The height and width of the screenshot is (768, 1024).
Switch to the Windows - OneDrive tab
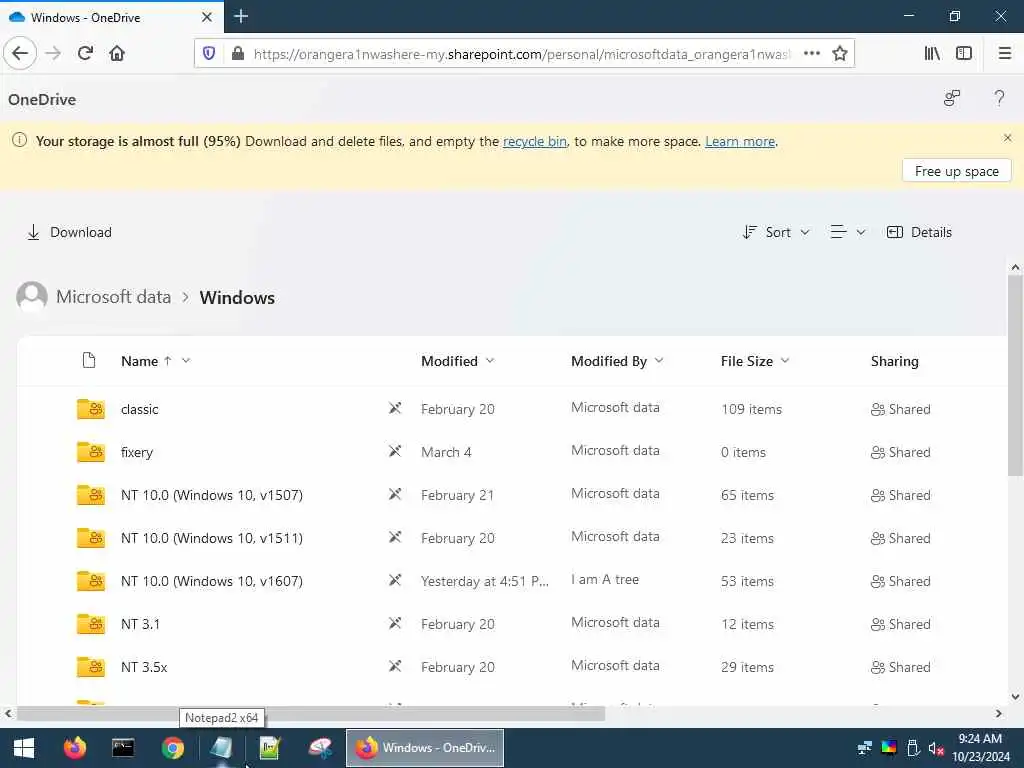pos(111,17)
